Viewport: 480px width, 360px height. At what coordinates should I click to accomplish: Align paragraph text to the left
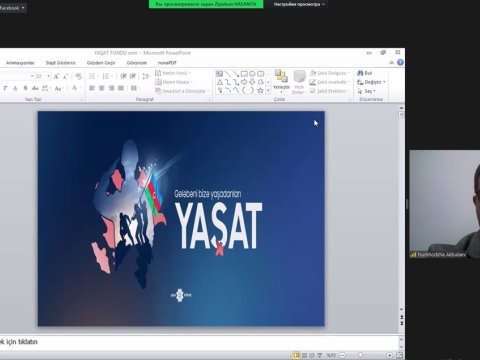coord(92,88)
